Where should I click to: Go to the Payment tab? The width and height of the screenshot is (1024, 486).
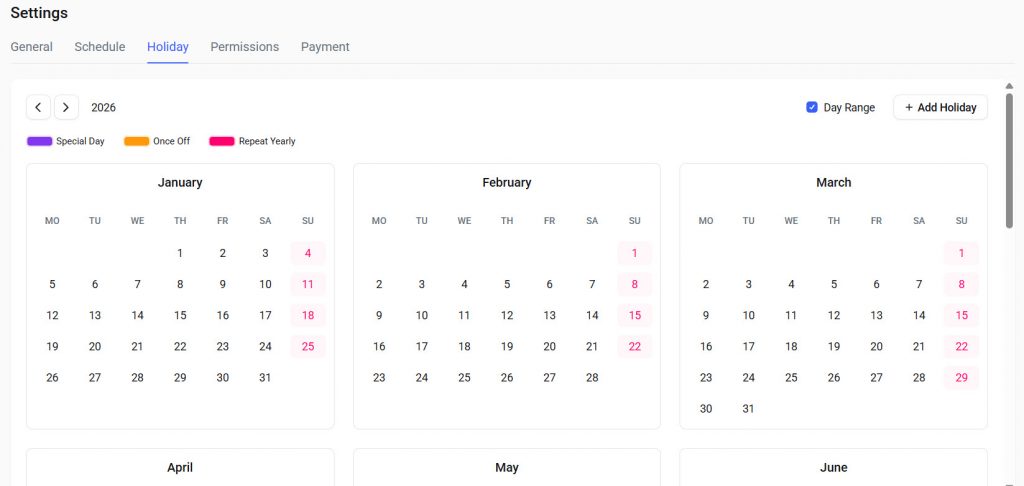pos(325,47)
